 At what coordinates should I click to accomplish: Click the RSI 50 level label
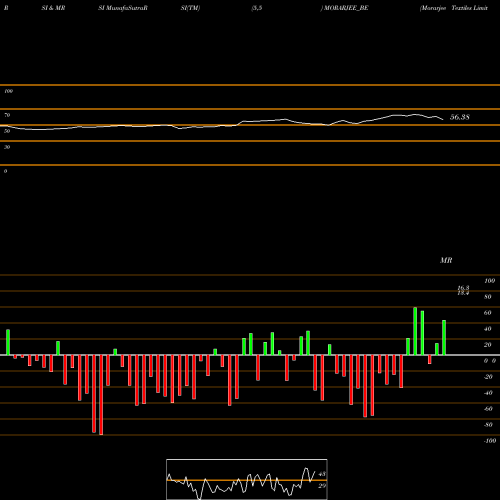(x=7, y=131)
